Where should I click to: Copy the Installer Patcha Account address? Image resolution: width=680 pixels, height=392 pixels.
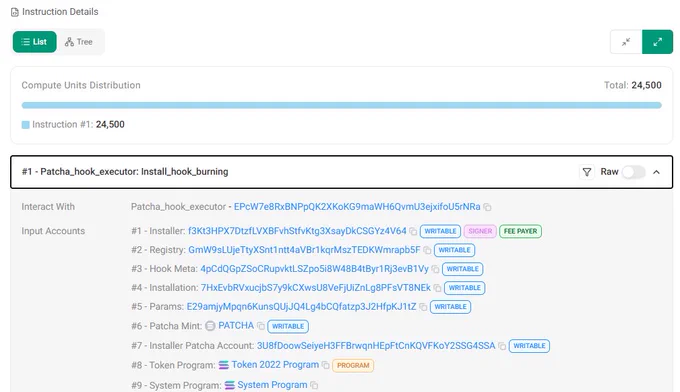502,346
